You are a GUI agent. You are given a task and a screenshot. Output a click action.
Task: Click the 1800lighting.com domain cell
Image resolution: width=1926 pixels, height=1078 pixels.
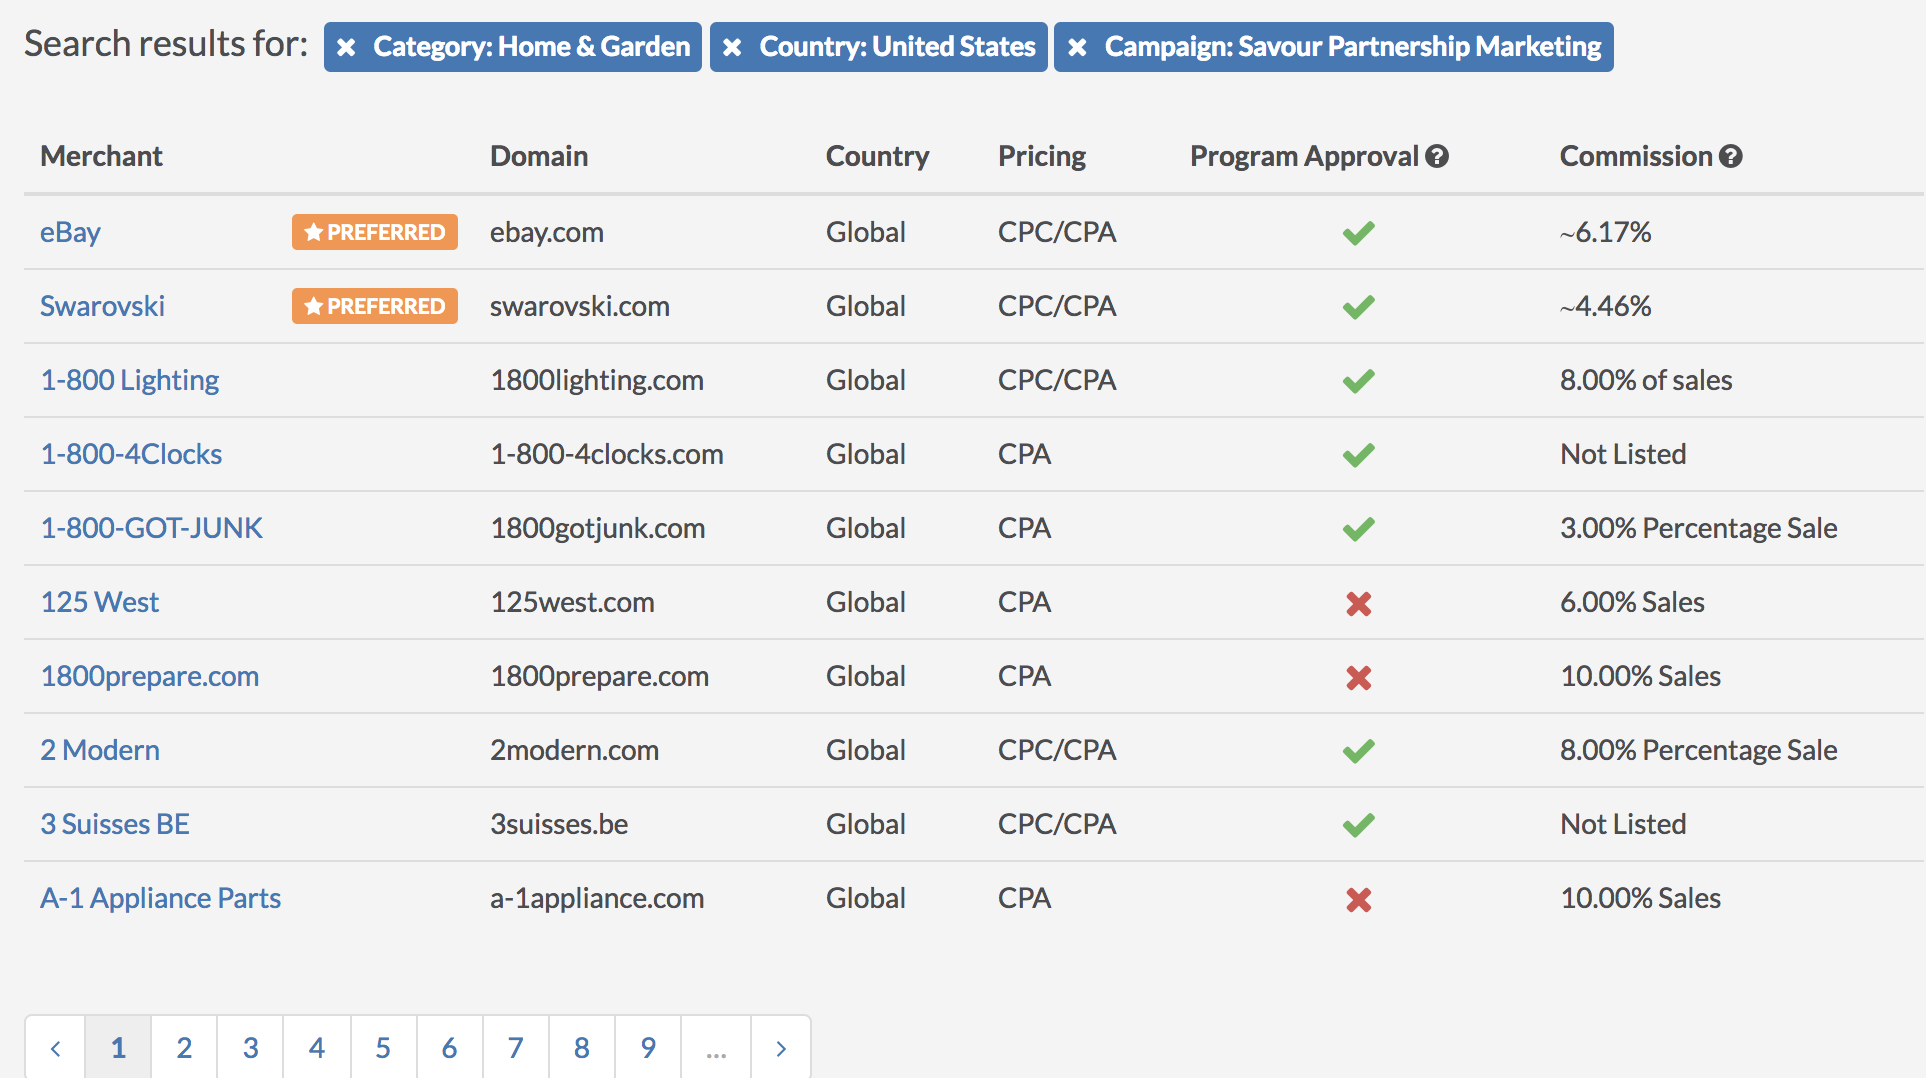597,380
